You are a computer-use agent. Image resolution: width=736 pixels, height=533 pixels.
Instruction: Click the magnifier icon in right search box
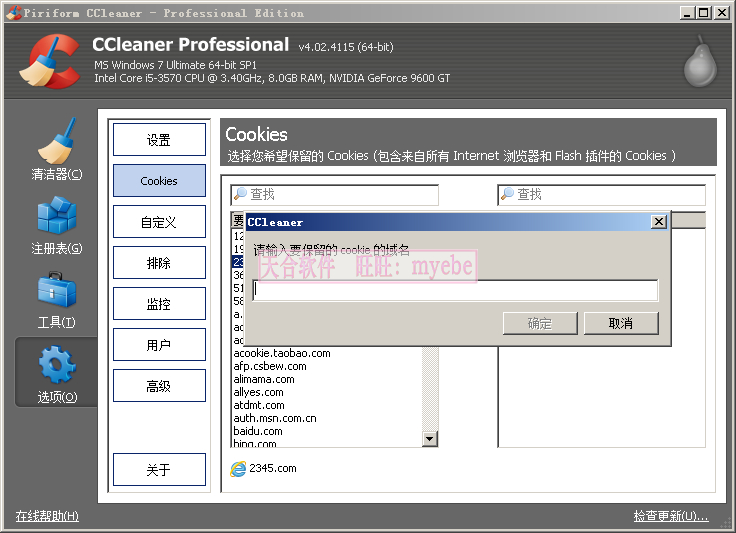pos(507,194)
